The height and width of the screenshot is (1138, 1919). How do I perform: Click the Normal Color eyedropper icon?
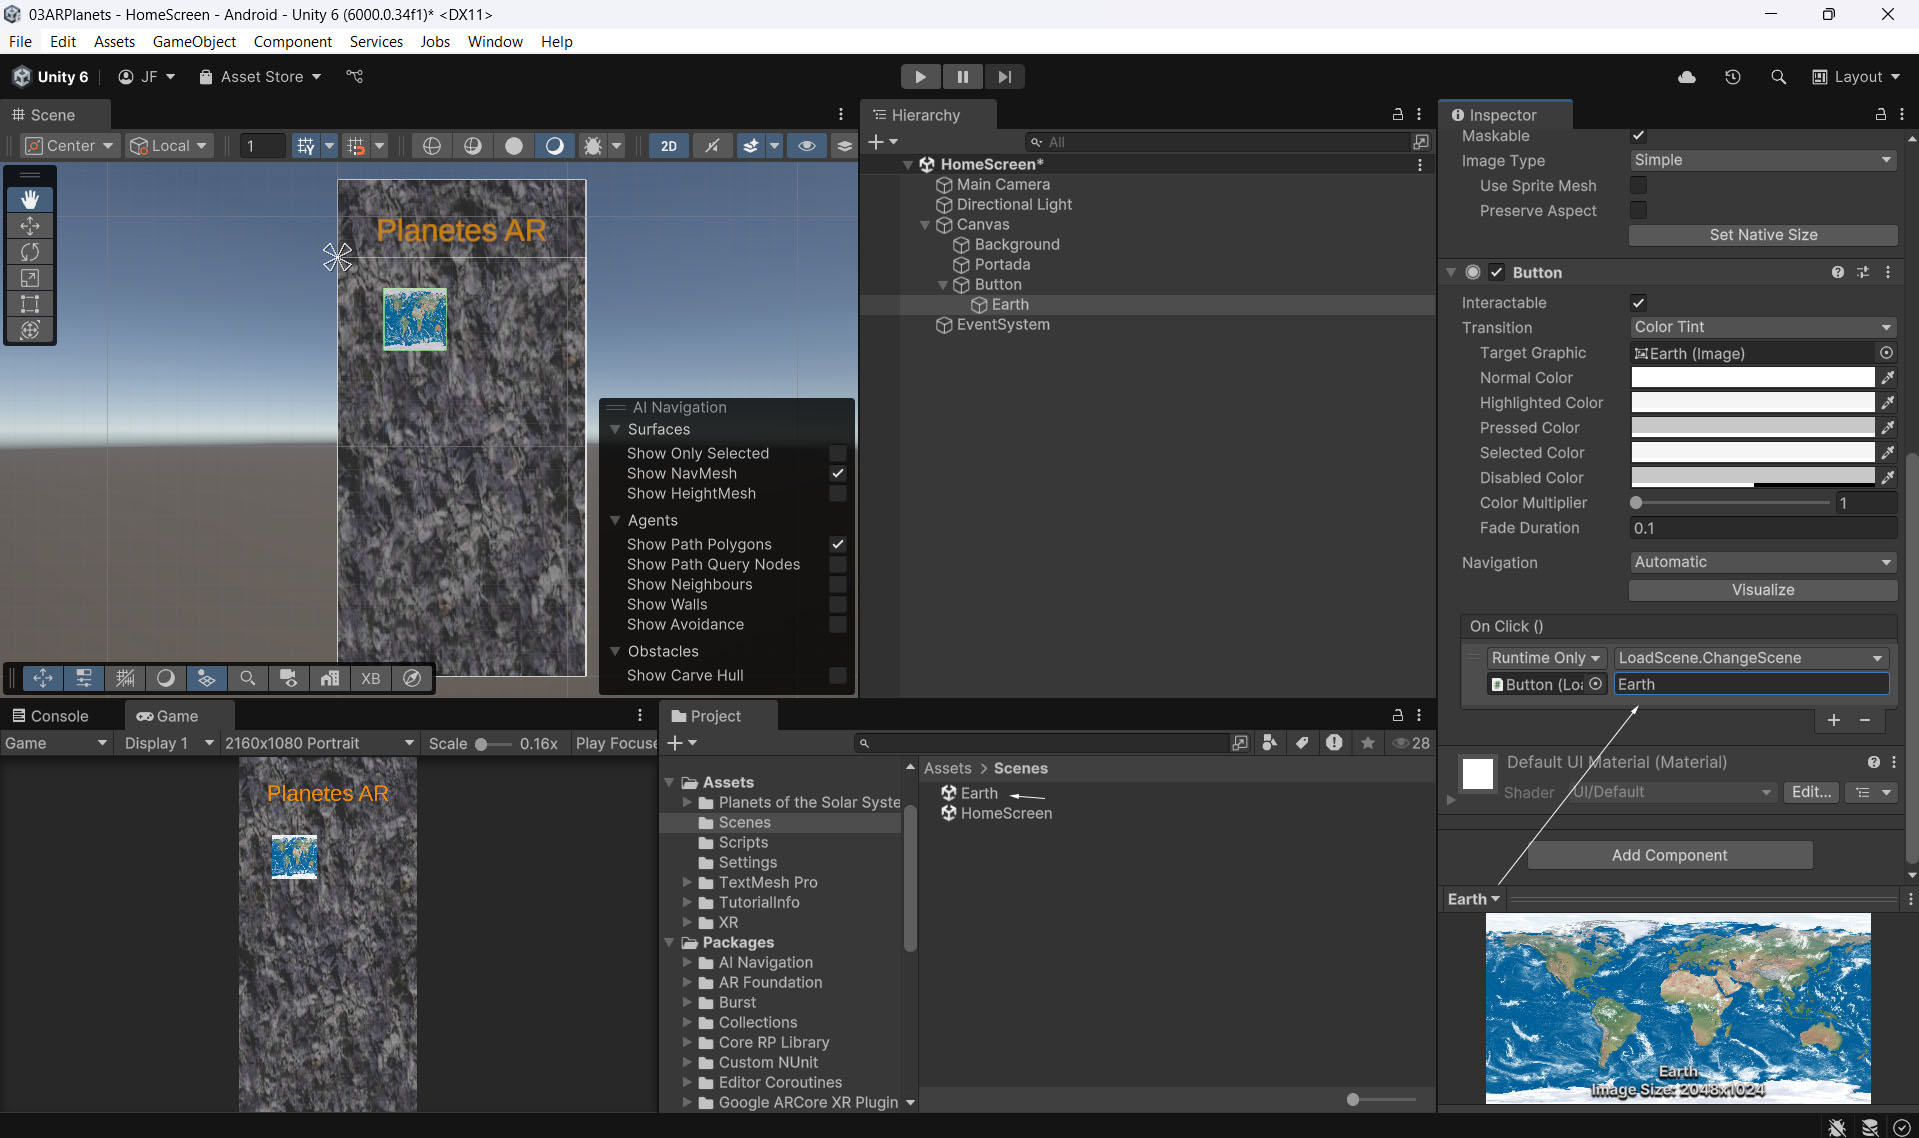(x=1887, y=378)
